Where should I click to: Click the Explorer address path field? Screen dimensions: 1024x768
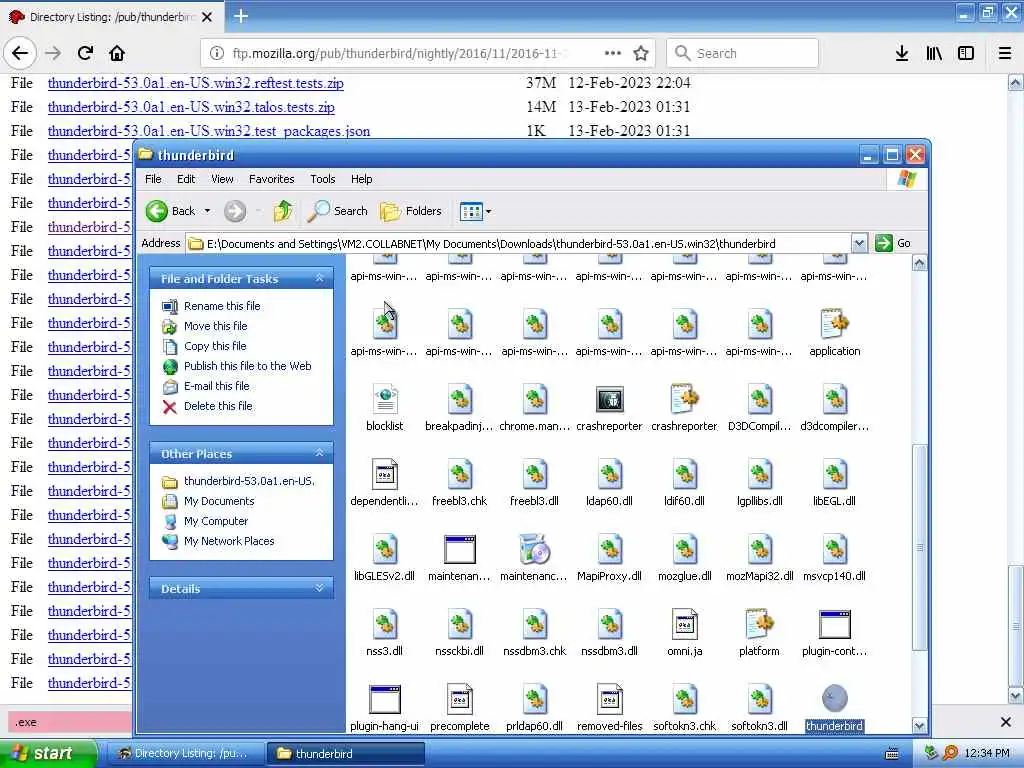(519, 244)
